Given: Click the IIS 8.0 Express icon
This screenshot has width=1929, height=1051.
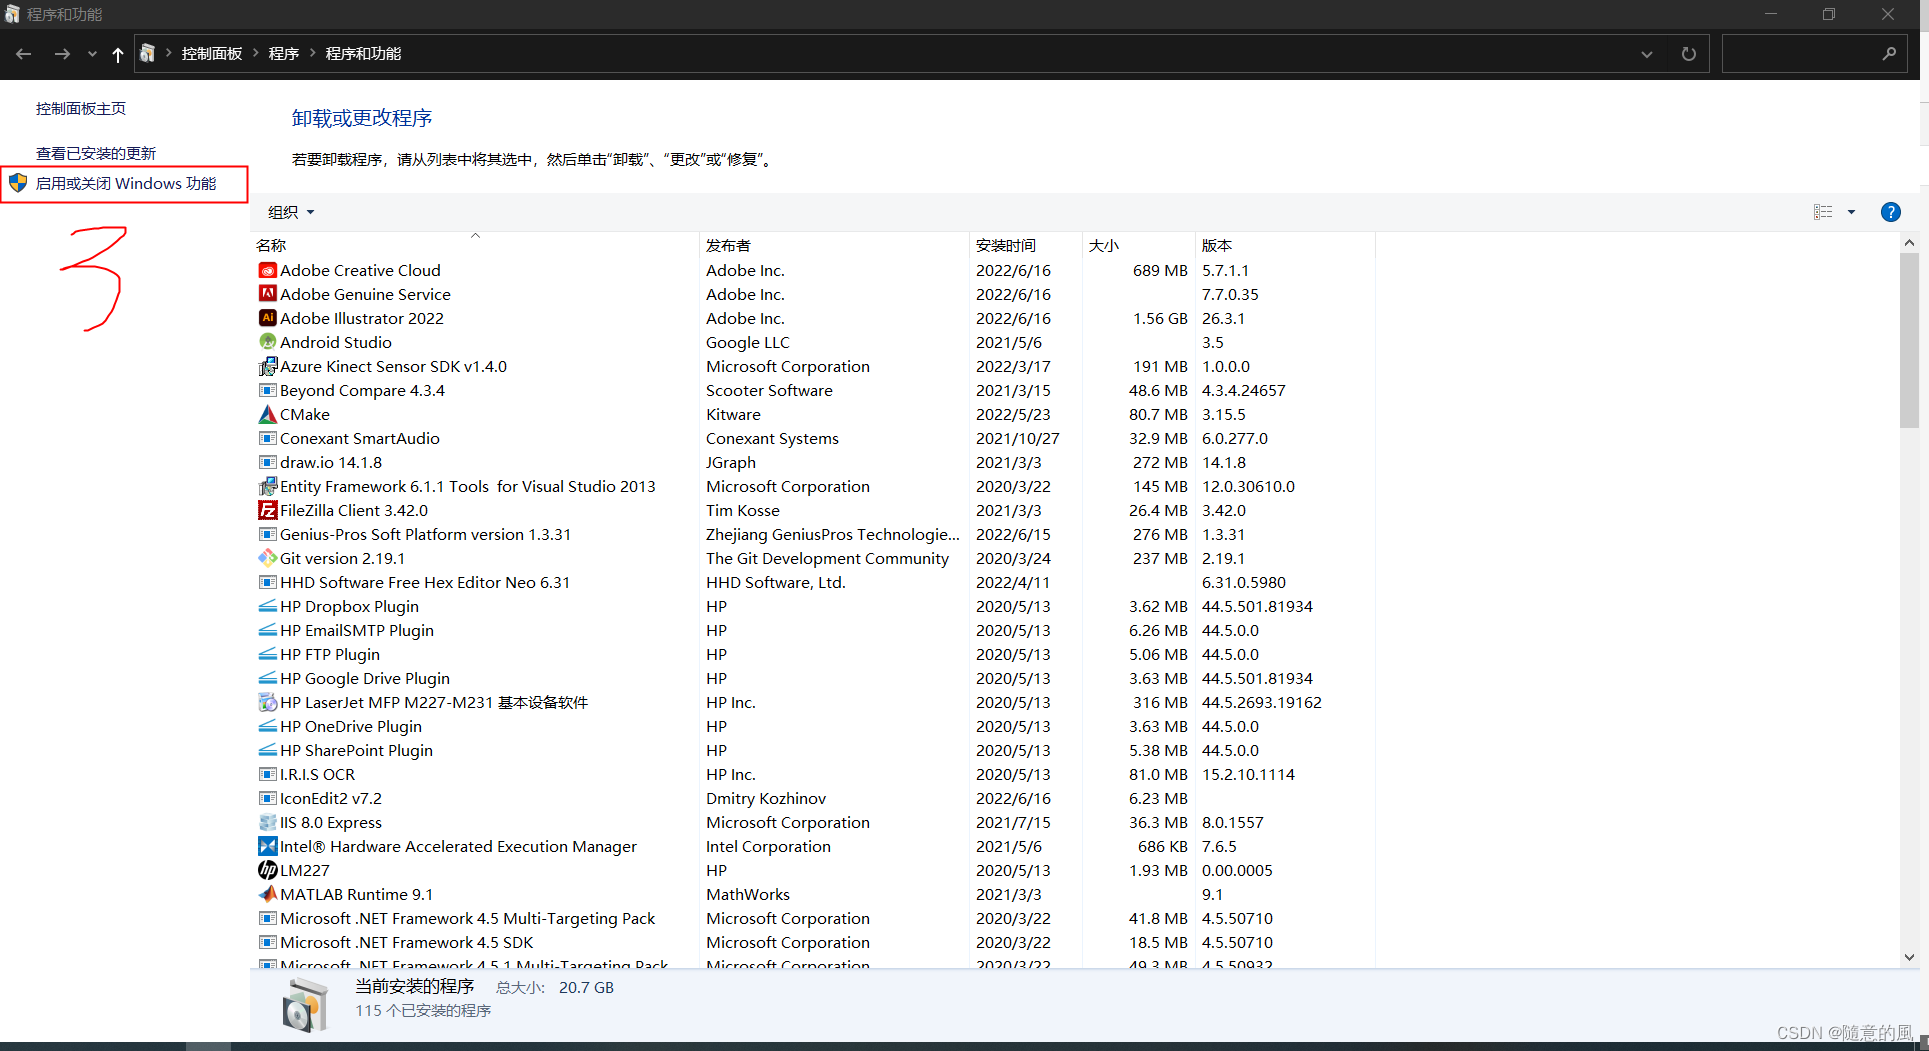Looking at the screenshot, I should coord(267,822).
